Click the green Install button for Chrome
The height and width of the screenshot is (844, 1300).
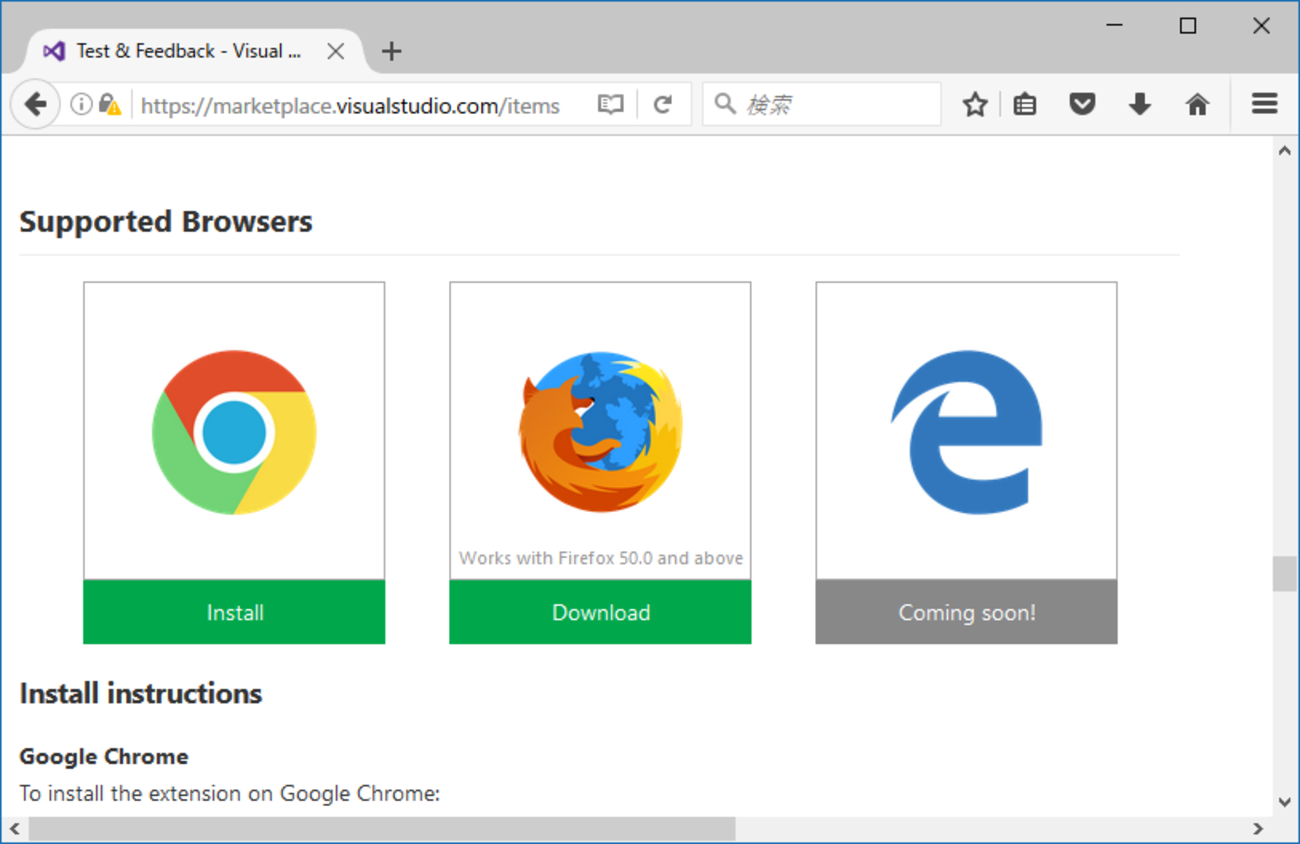(x=234, y=612)
